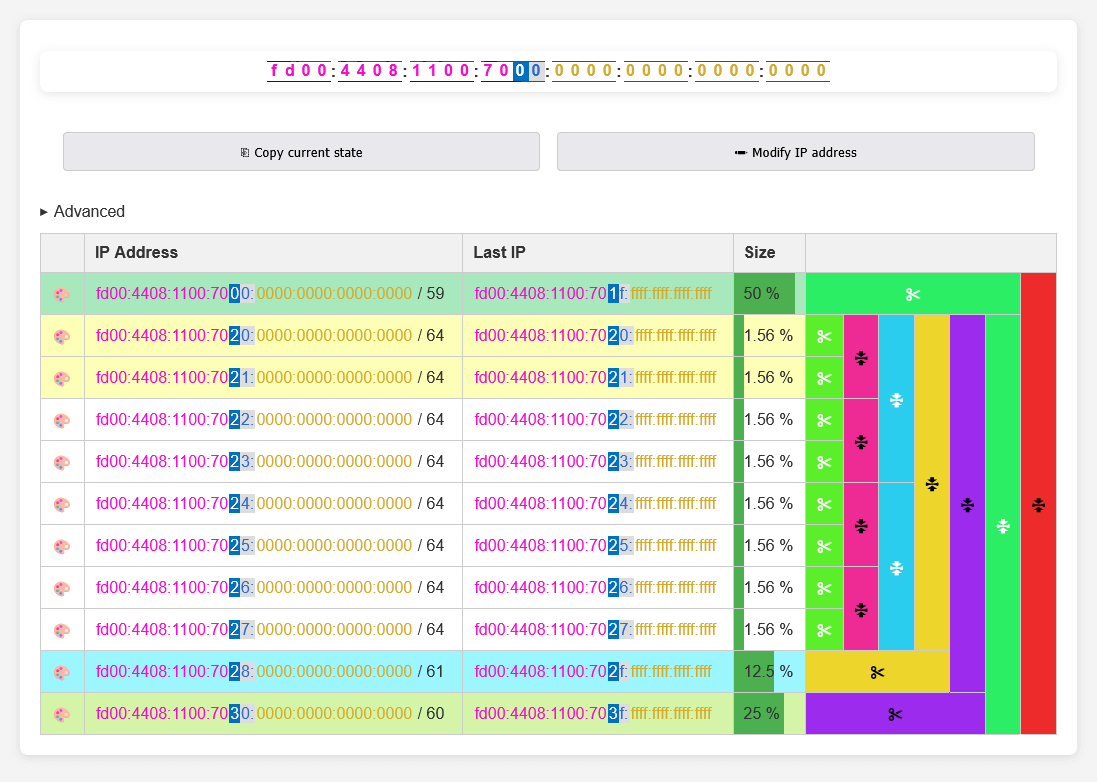The image size is (1097, 782).
Task: Join 7020–7023 using the upper blue icon
Action: [896, 400]
